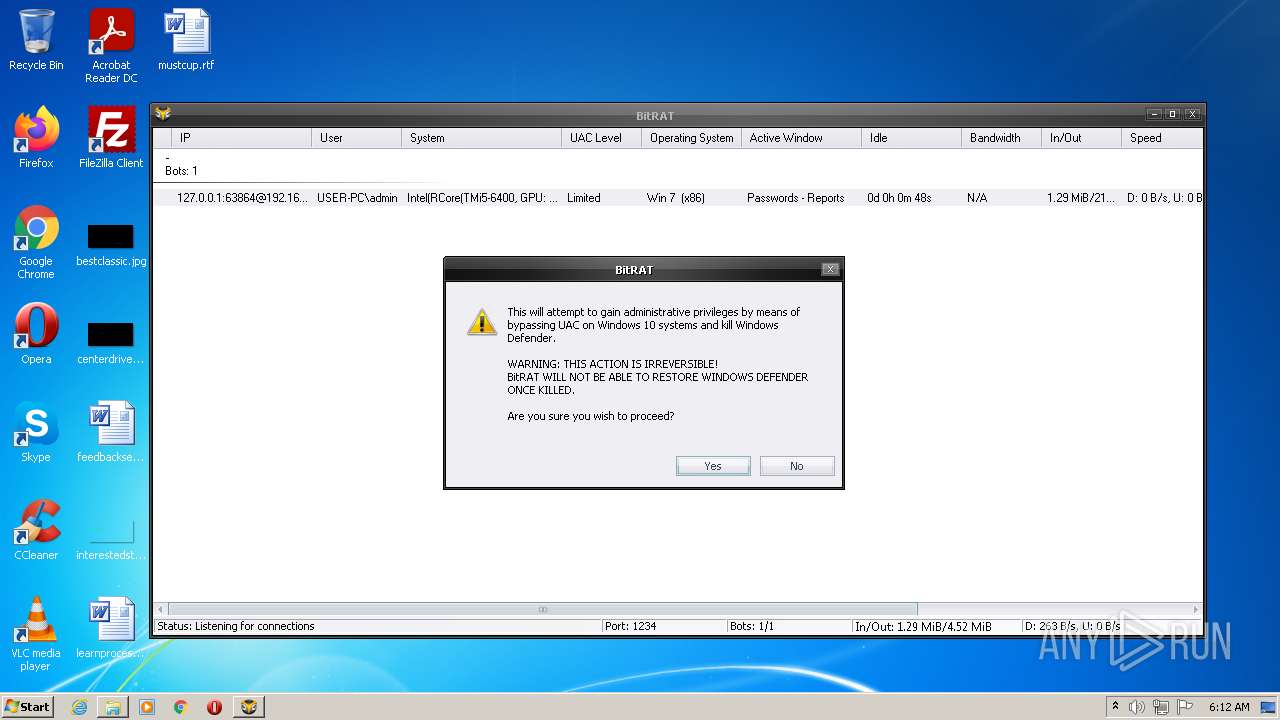
Task: Sort by Speed column header
Action: 1161,138
